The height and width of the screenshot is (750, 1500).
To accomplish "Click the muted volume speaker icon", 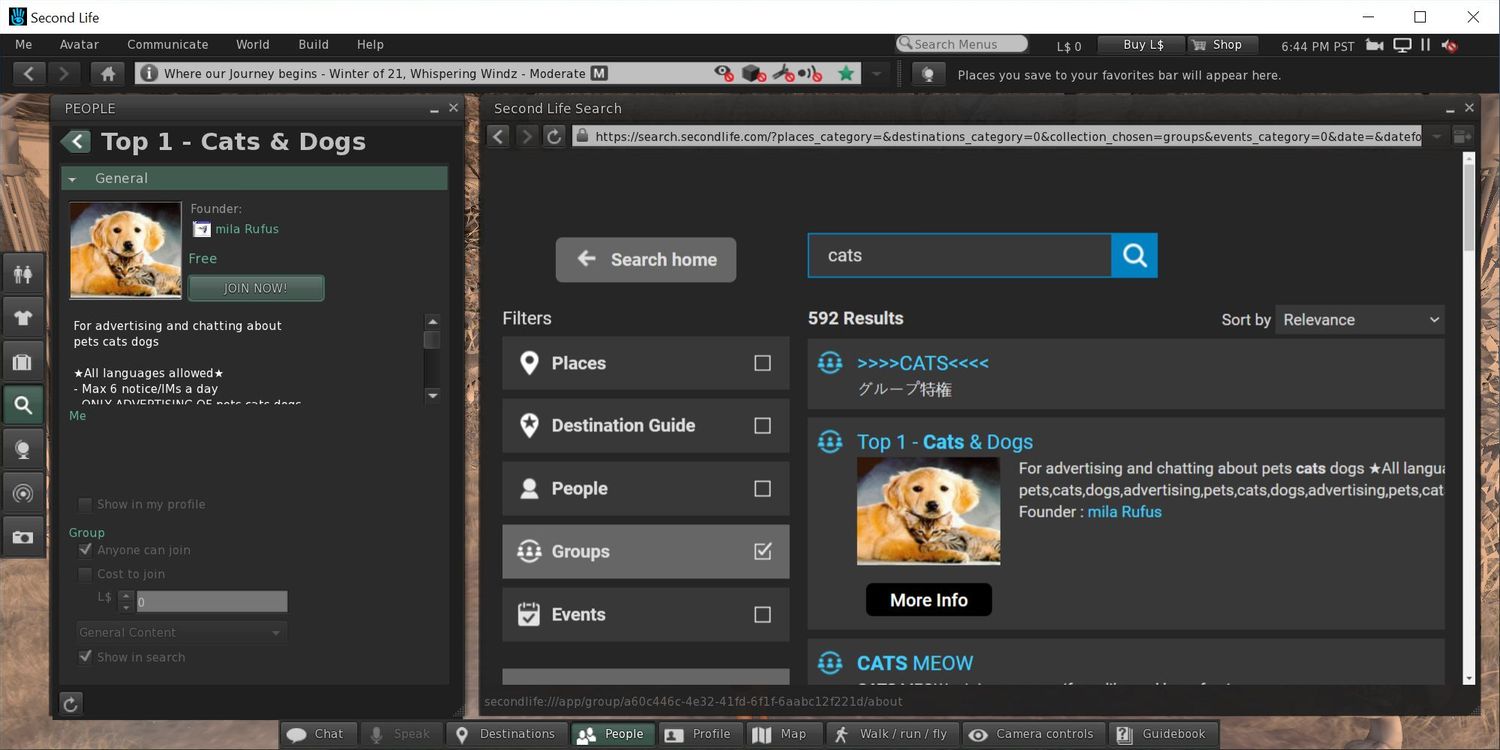I will (1449, 45).
